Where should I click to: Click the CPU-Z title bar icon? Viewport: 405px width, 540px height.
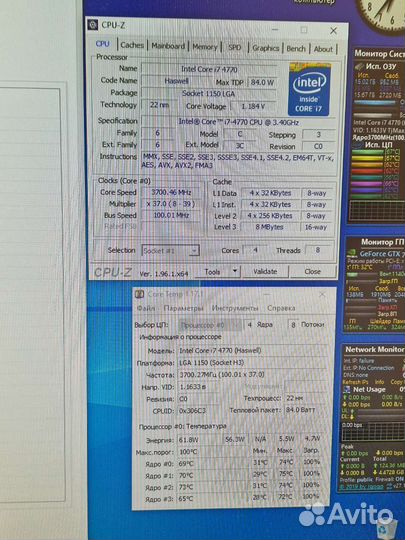pos(93,25)
